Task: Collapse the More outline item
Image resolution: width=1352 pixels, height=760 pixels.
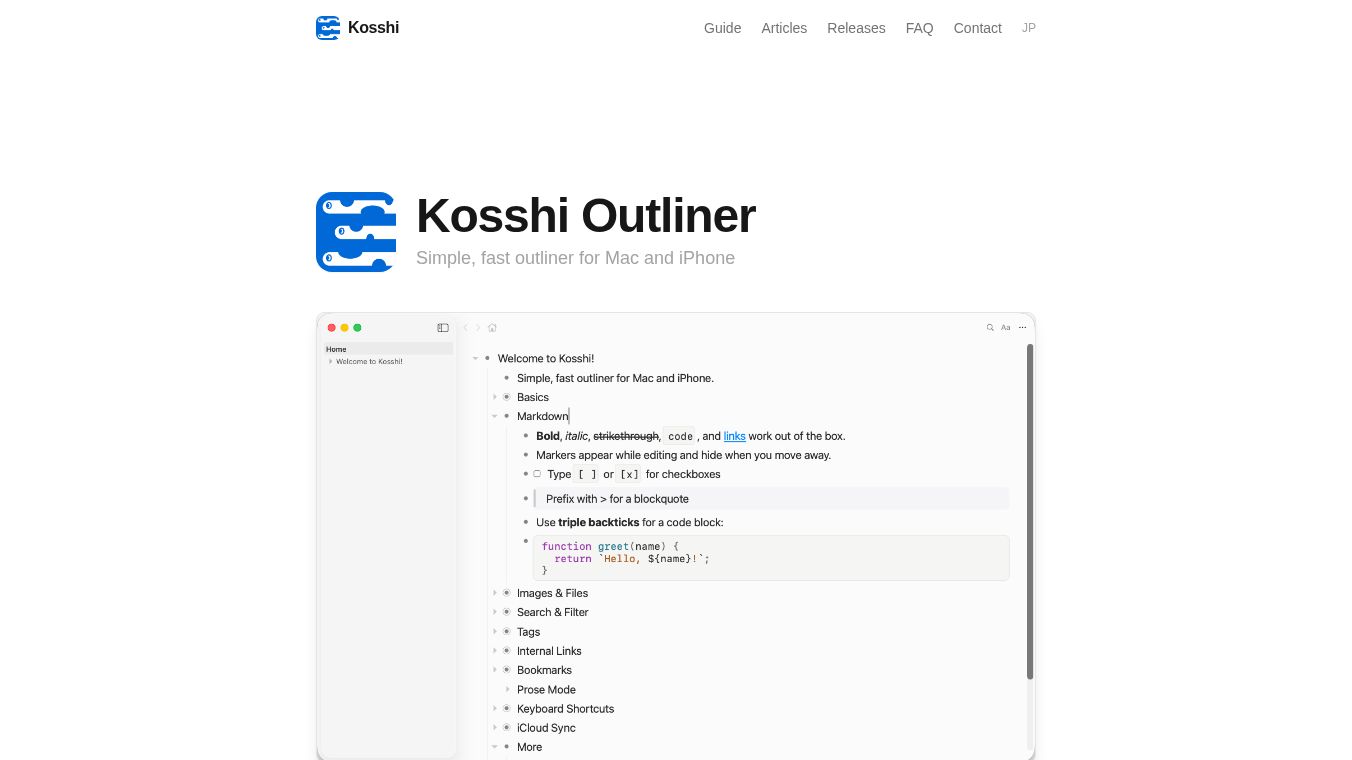Action: [494, 747]
